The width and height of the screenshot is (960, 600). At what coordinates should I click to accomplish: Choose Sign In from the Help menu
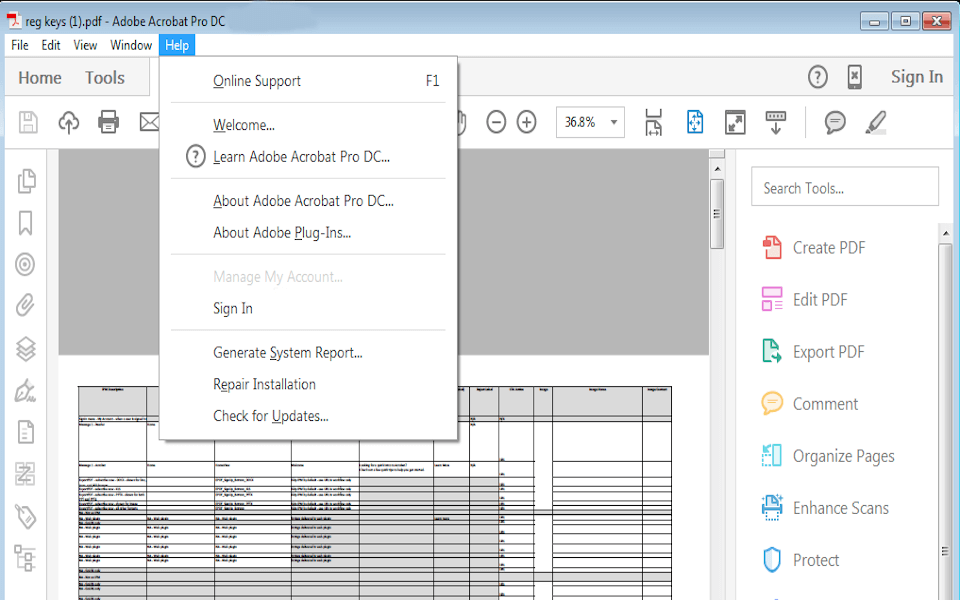coord(308,309)
